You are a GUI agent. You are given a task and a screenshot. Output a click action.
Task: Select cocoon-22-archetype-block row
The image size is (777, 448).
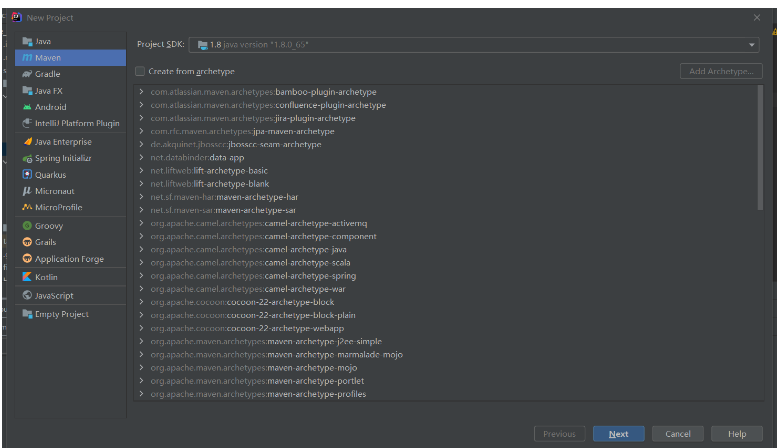tap(445, 302)
